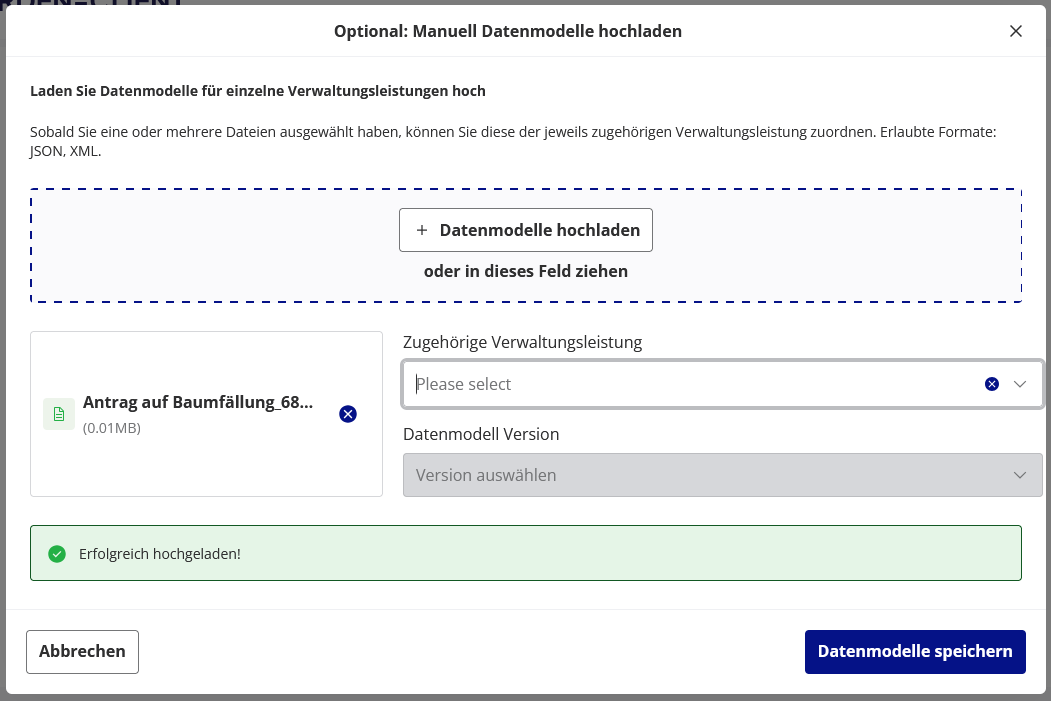Click the Zugehörige Verwaltungsleistung label

click(522, 342)
